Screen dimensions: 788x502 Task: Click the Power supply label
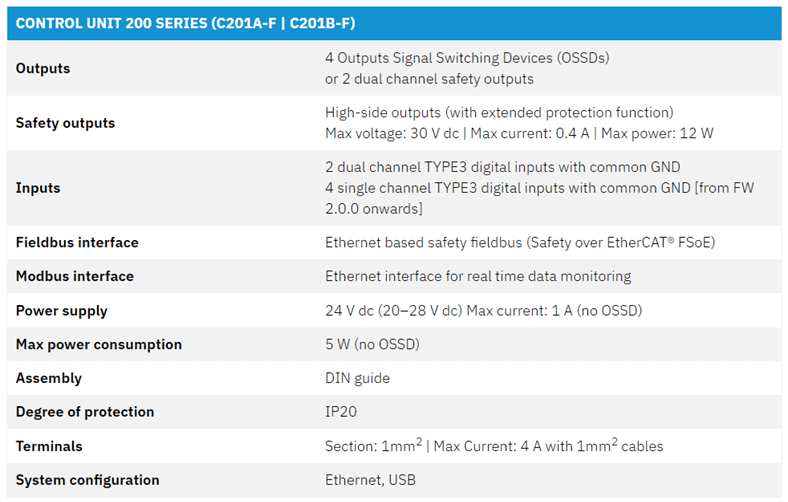[x=61, y=311]
